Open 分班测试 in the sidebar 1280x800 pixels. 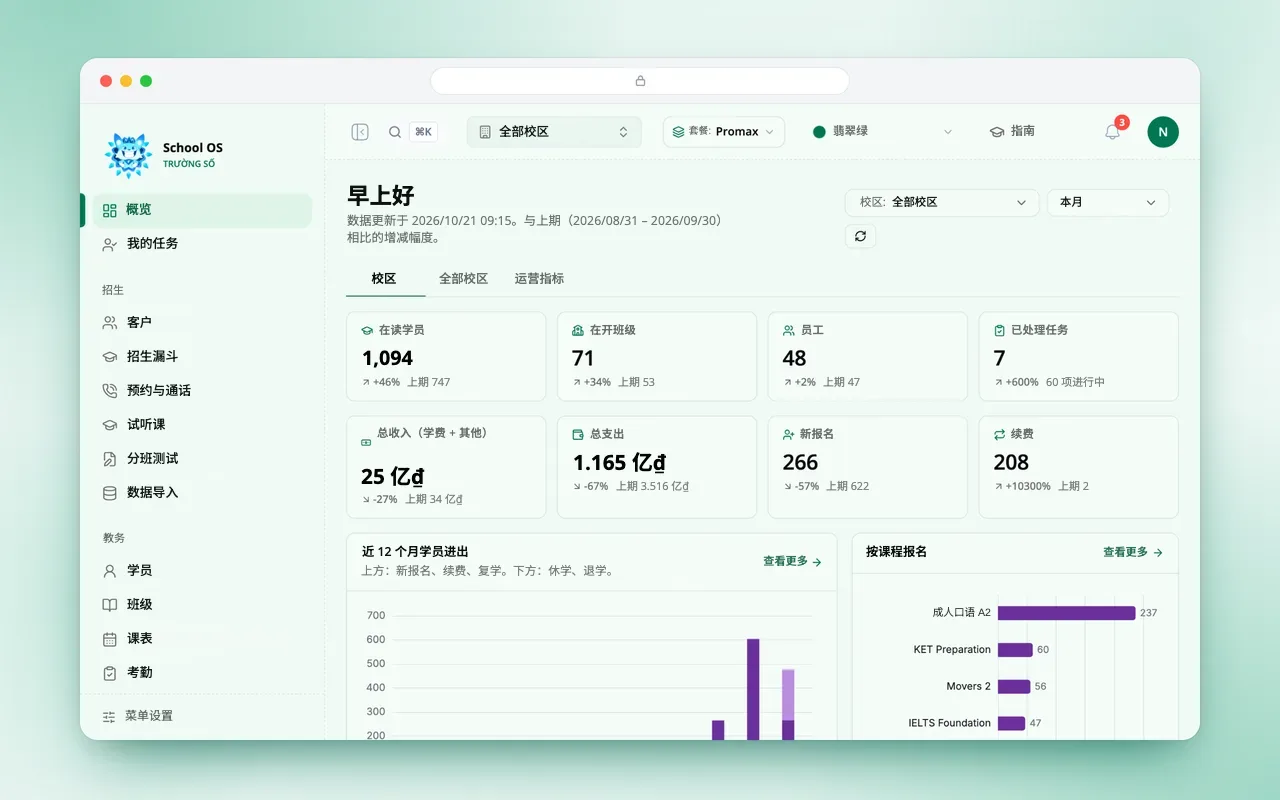coord(202,459)
